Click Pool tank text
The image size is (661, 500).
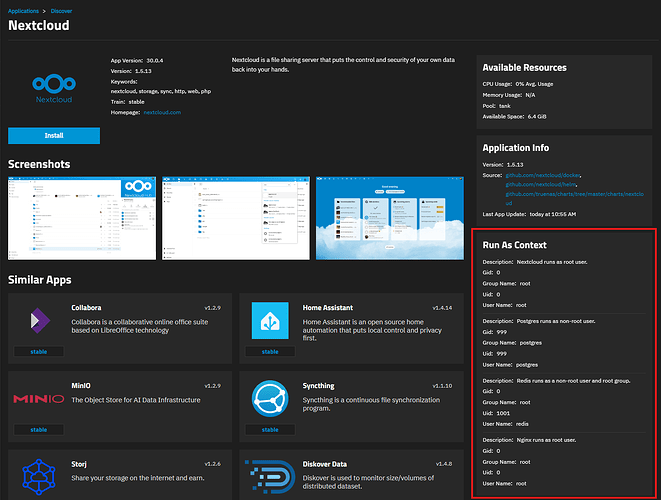(x=496, y=106)
